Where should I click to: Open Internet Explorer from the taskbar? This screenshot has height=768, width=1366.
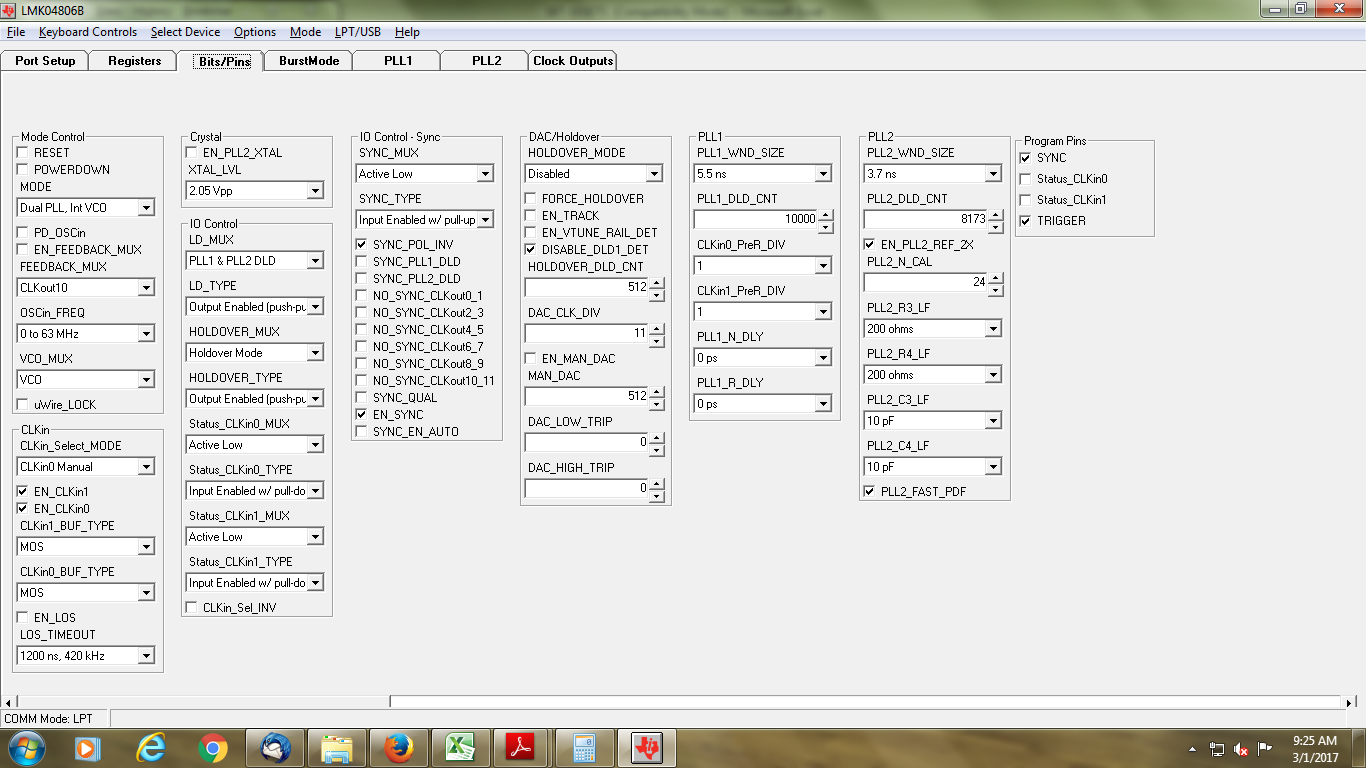point(152,747)
